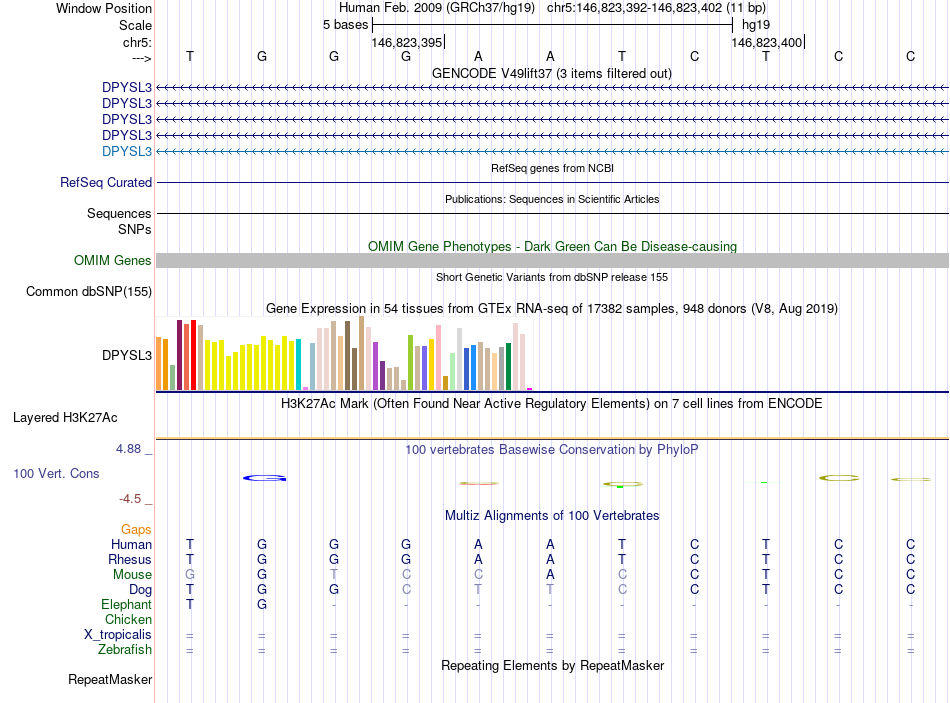Select the Chicken alignment row label
The width and height of the screenshot is (950, 703).
(x=128, y=619)
